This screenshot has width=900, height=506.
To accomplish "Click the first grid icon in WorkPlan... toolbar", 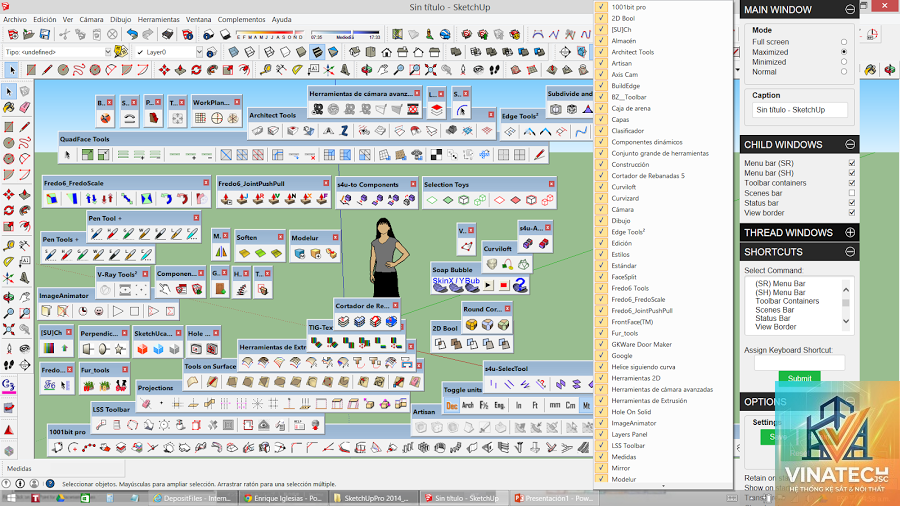I will tap(200, 118).
